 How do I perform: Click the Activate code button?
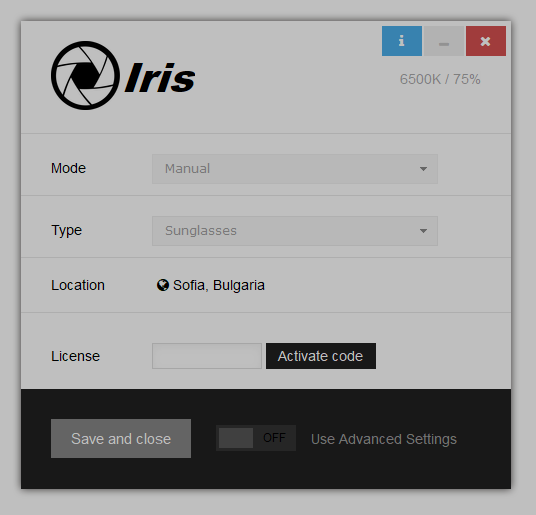321,356
